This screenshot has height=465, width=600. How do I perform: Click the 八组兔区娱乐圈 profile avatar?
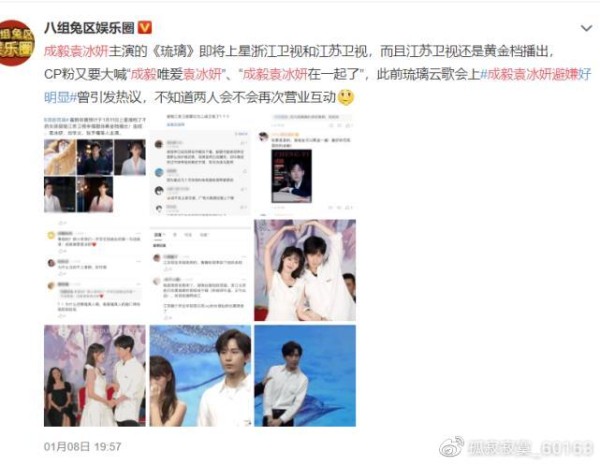pos(17,43)
